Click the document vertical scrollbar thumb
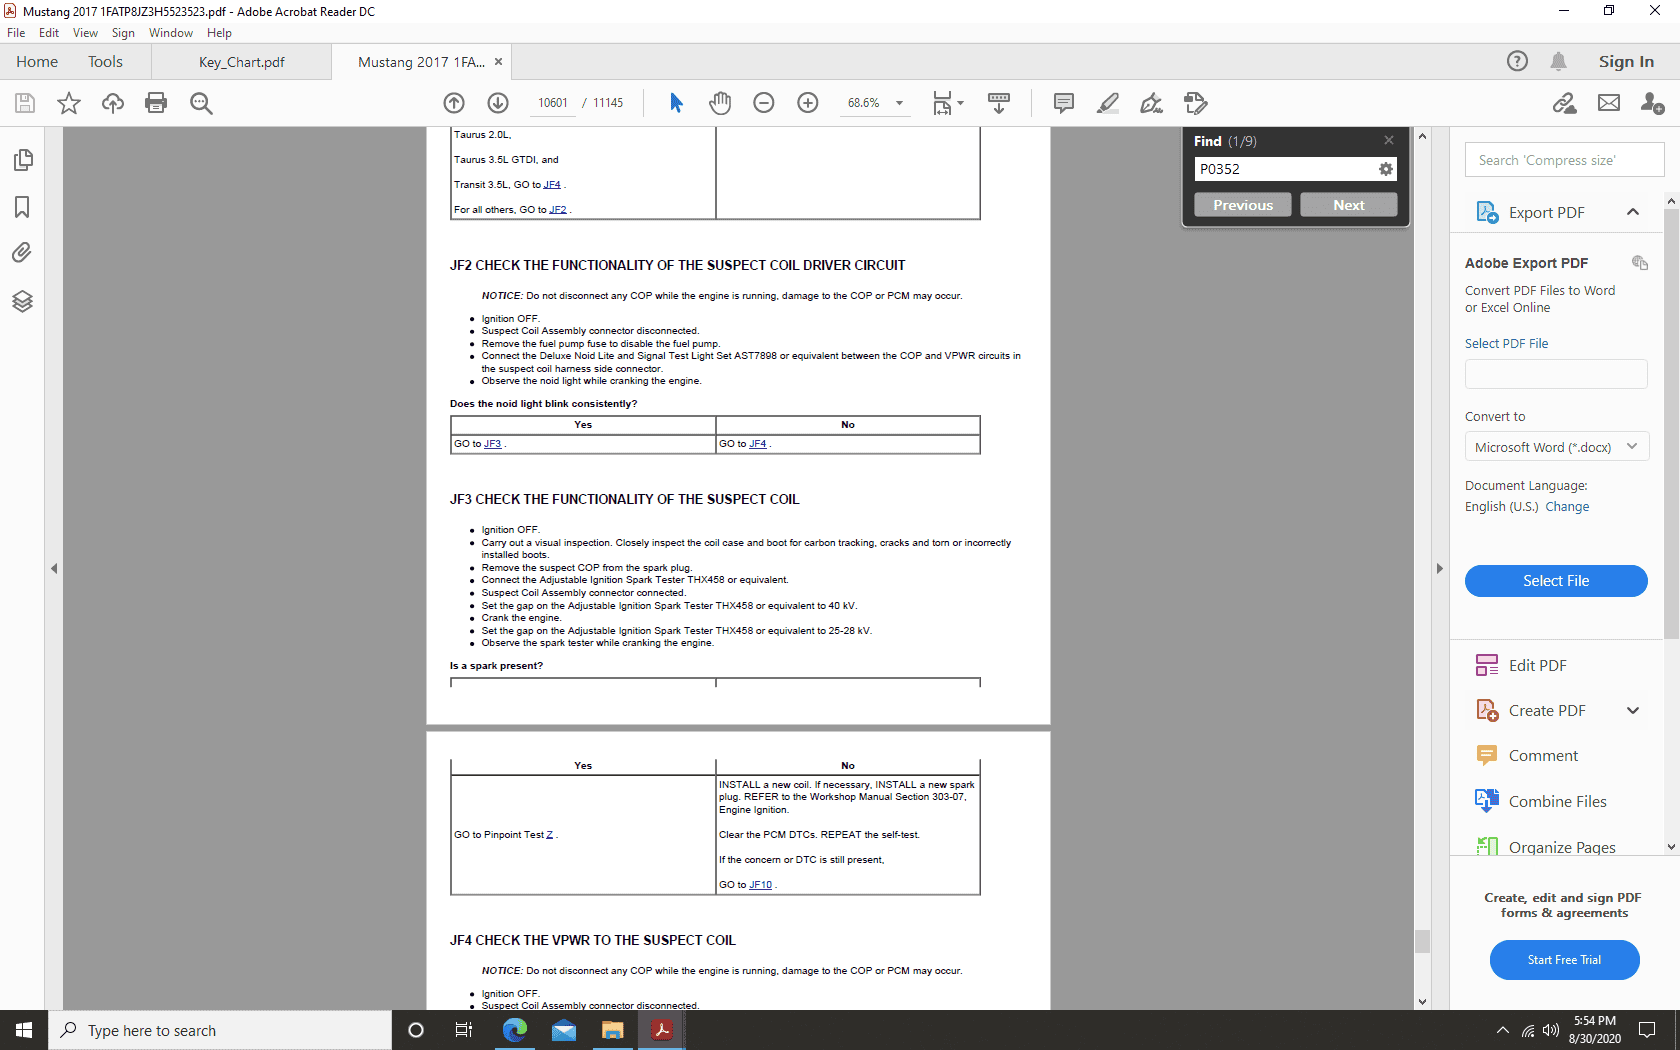The height and width of the screenshot is (1050, 1680). click(x=1422, y=941)
